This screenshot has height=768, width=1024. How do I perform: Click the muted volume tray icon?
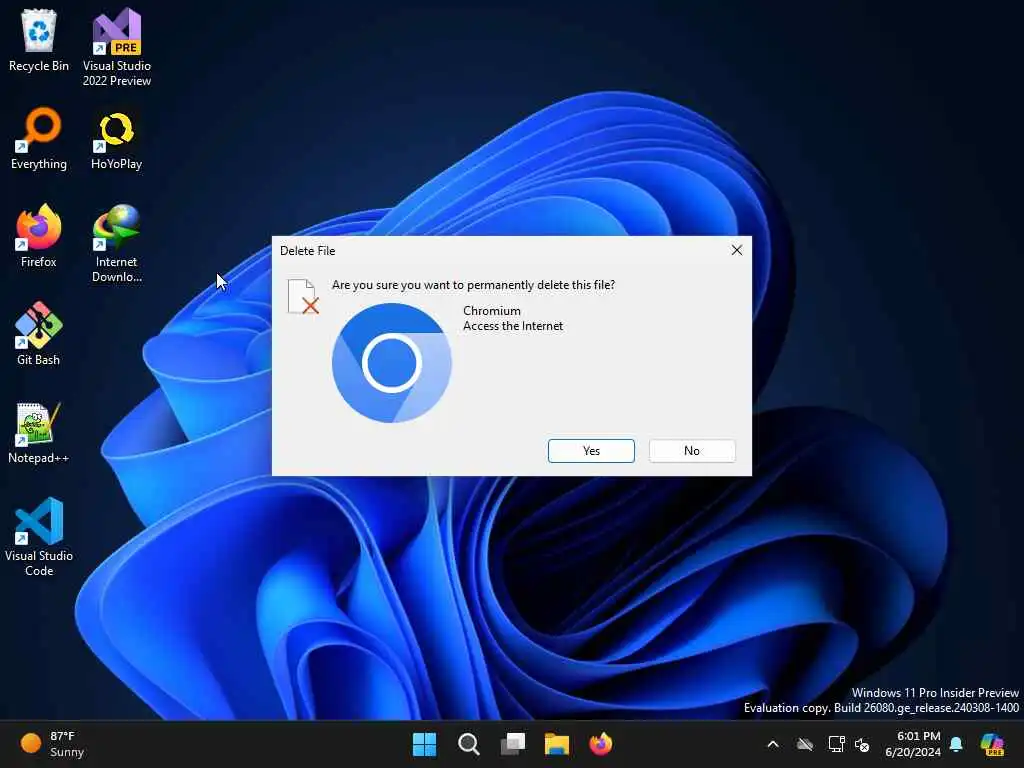pyautogui.click(x=862, y=744)
